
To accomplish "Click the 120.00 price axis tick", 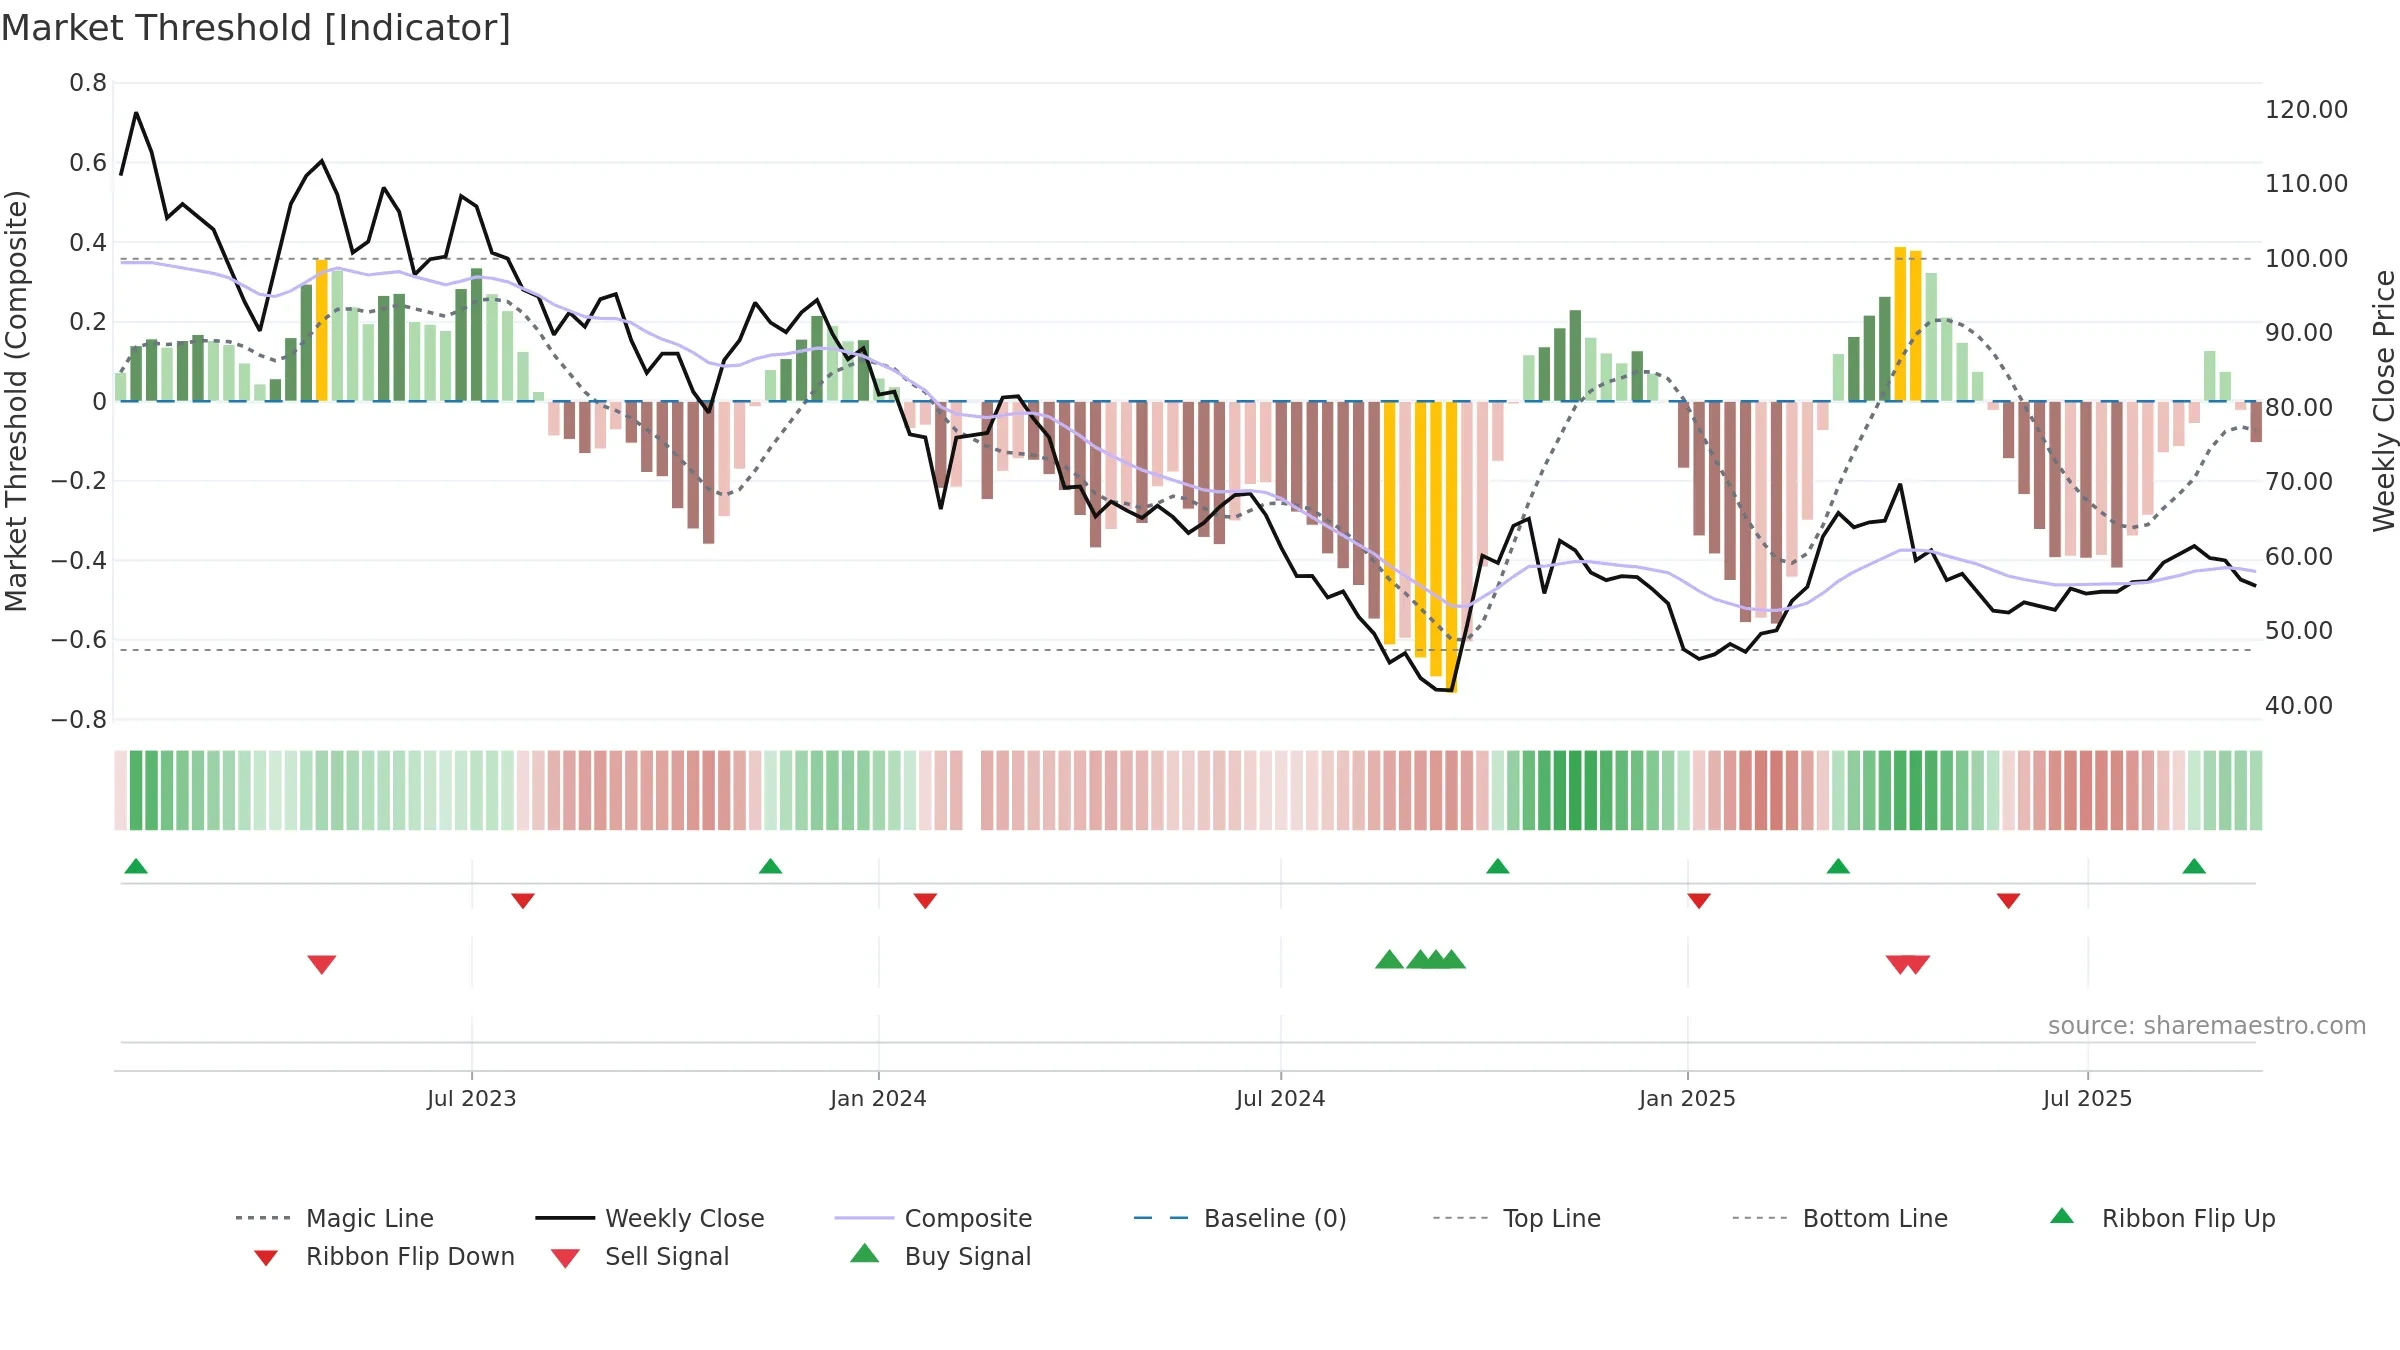I will point(2307,109).
